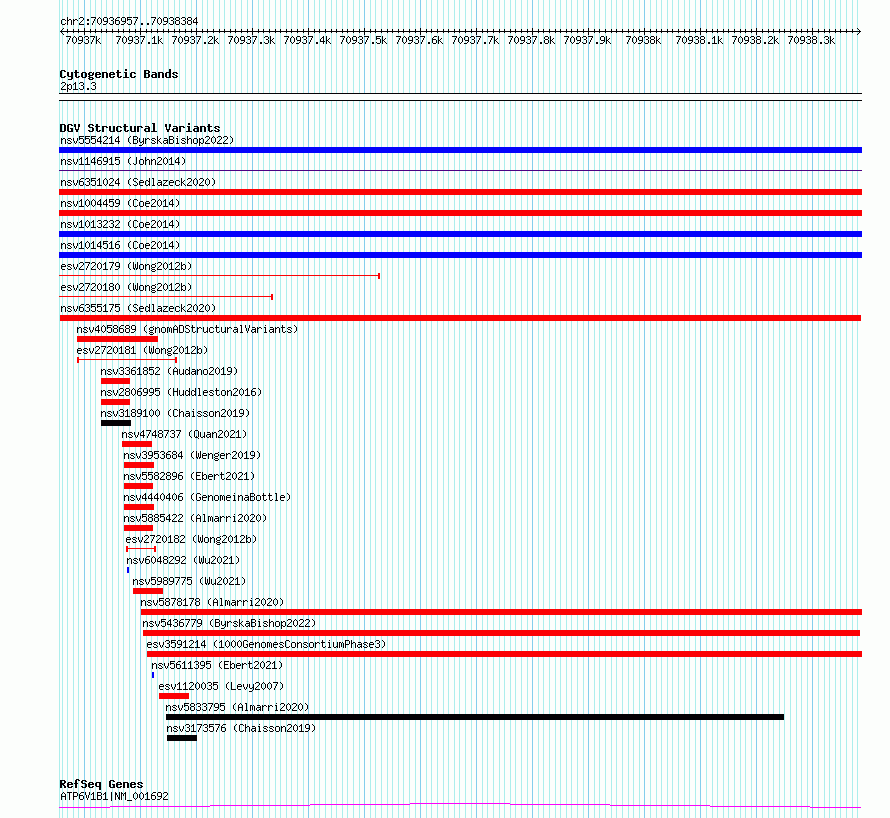Select esv2720182 (Wong2012b) label
890x818 pixels.
coord(191,539)
